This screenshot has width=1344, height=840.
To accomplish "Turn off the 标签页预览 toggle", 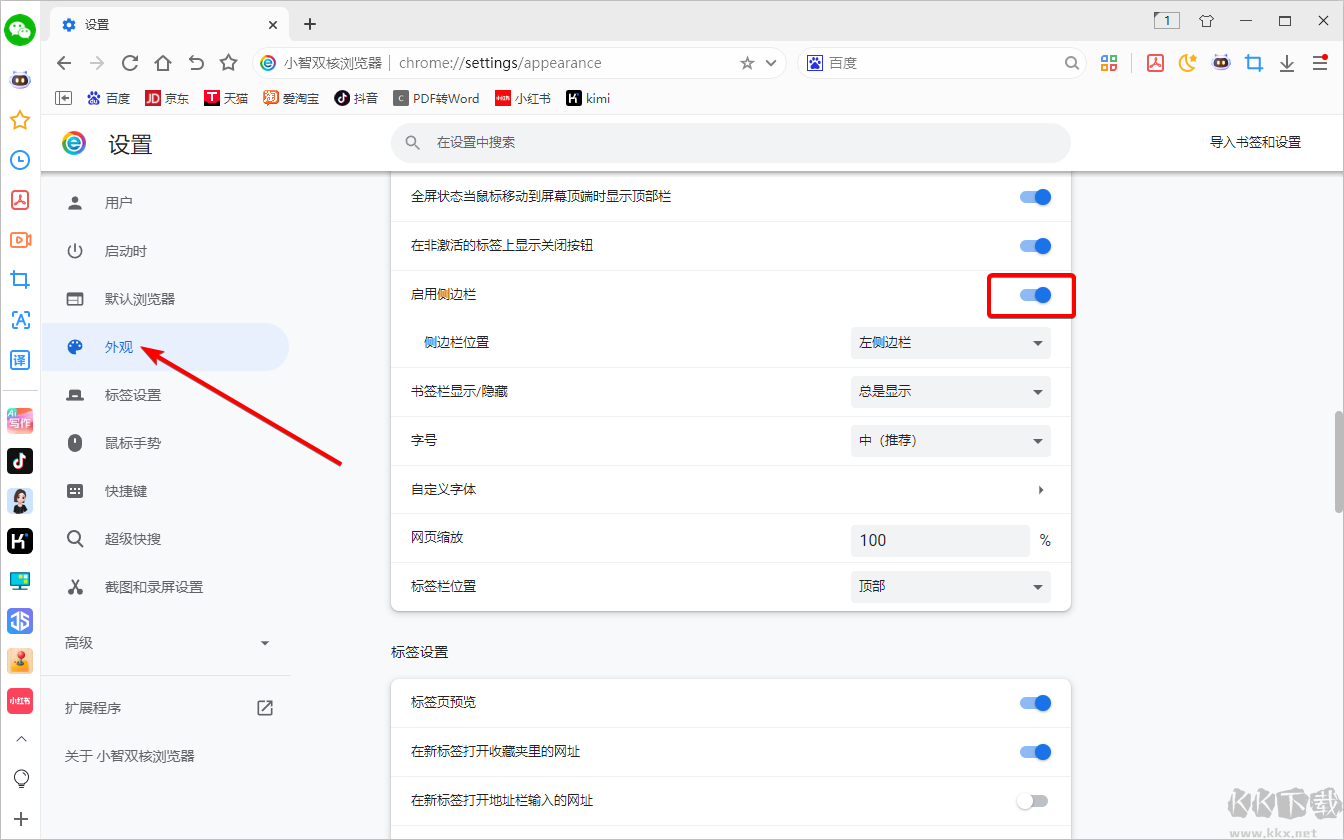I will click(1033, 702).
